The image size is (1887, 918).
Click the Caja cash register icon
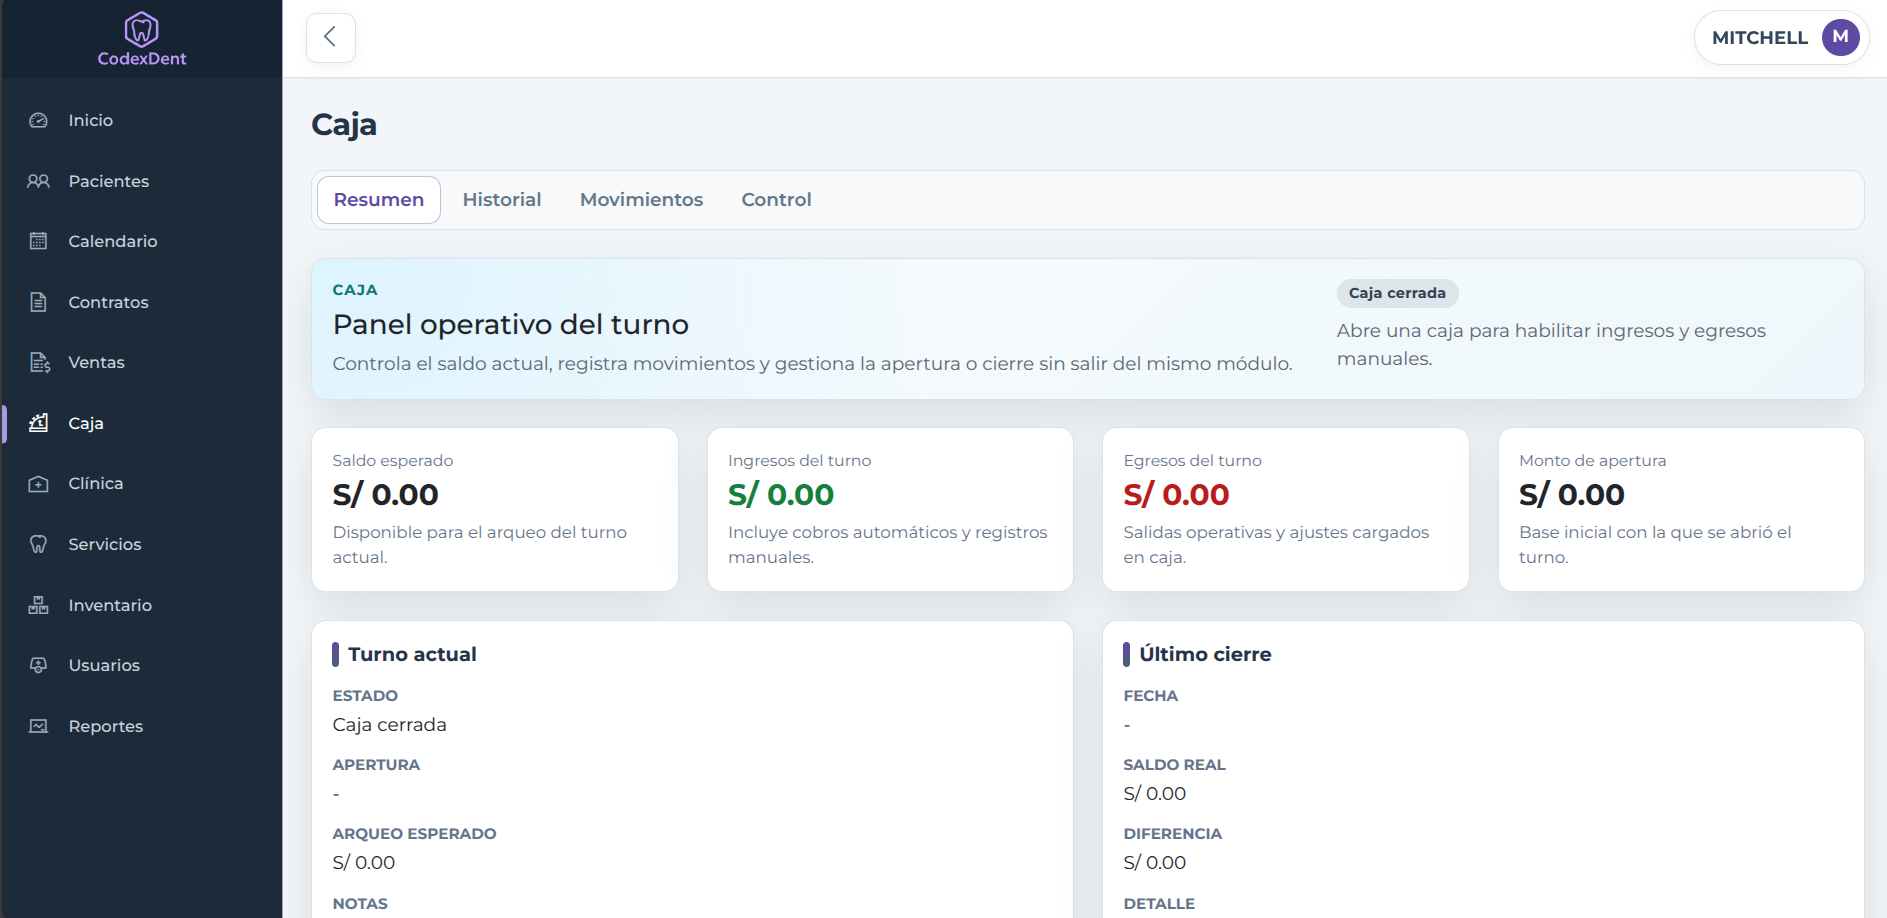[39, 423]
